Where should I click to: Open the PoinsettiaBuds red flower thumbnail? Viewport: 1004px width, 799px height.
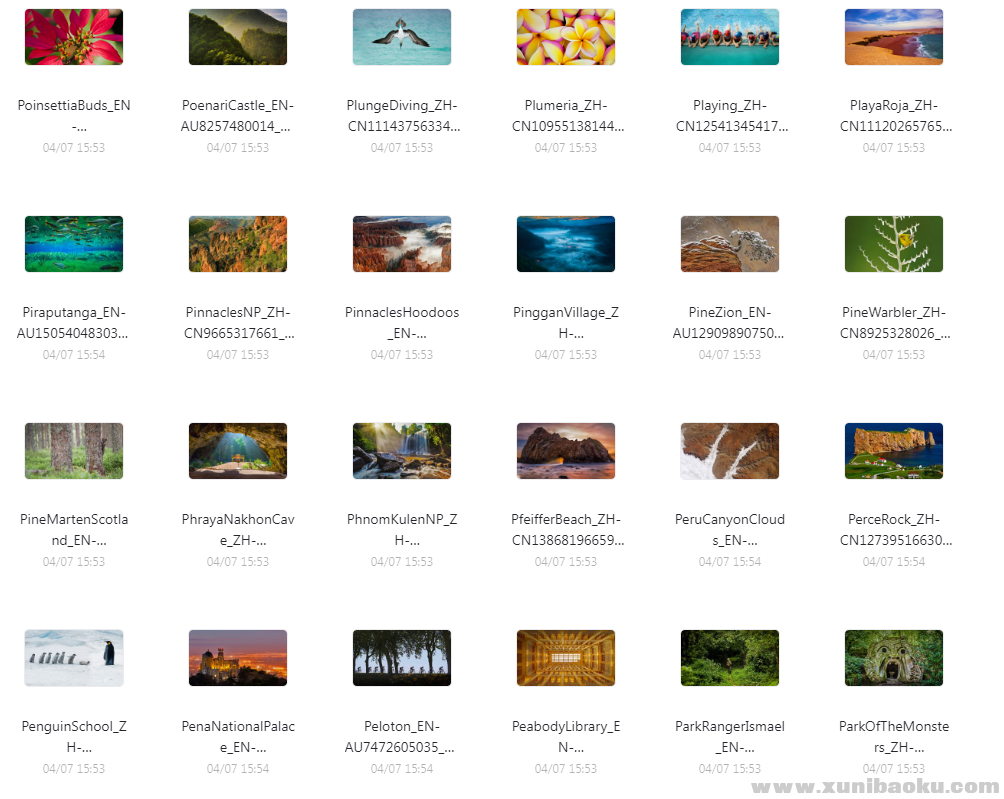(74, 37)
